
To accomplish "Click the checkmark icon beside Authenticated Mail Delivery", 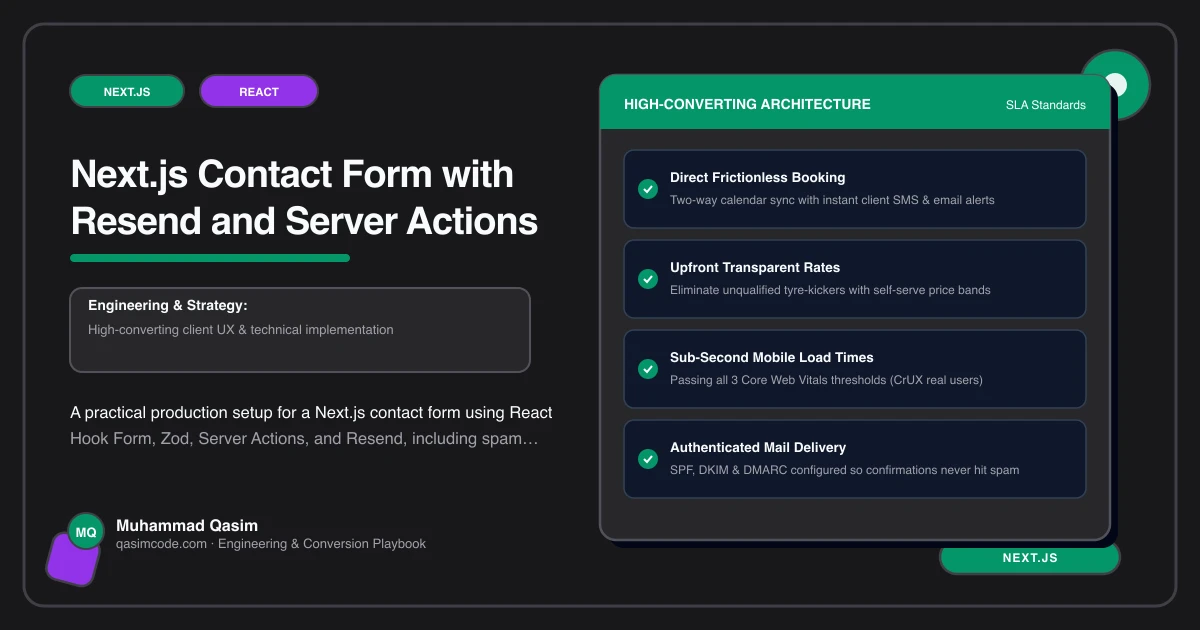I will click(648, 459).
